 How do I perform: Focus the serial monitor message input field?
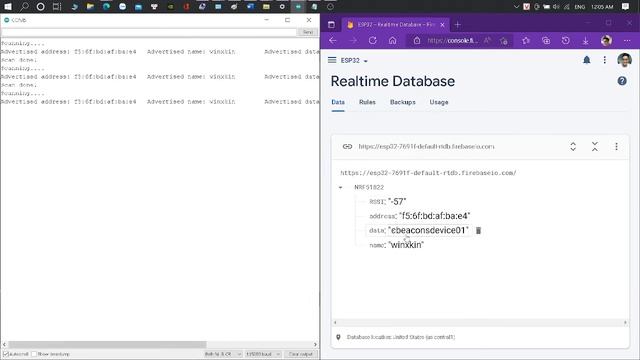click(x=149, y=32)
